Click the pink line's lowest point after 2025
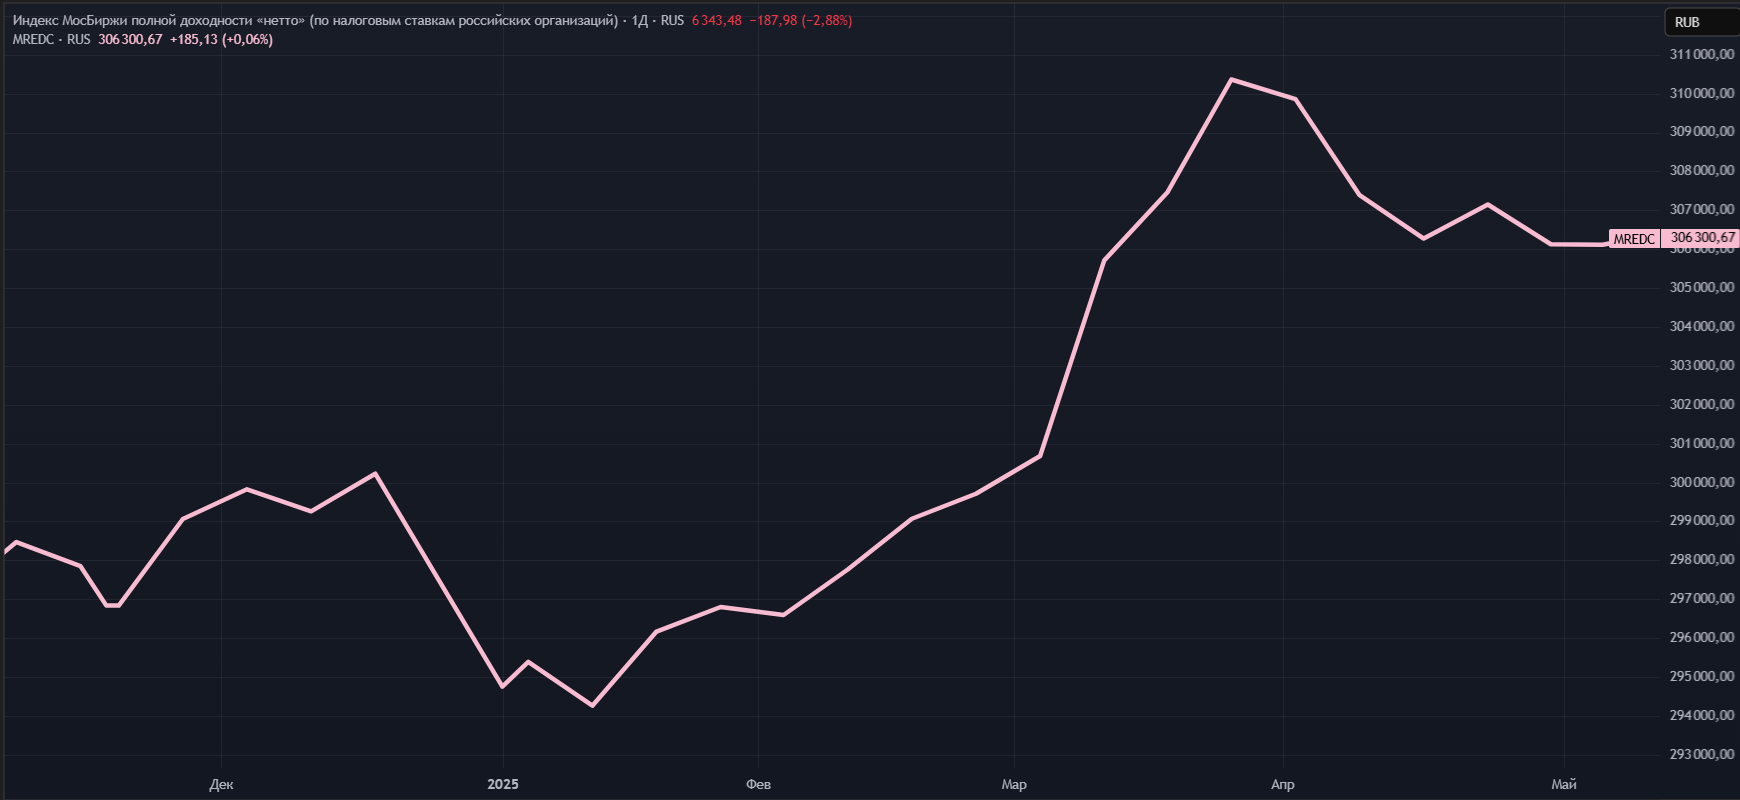Image resolution: width=1740 pixels, height=800 pixels. (593, 705)
